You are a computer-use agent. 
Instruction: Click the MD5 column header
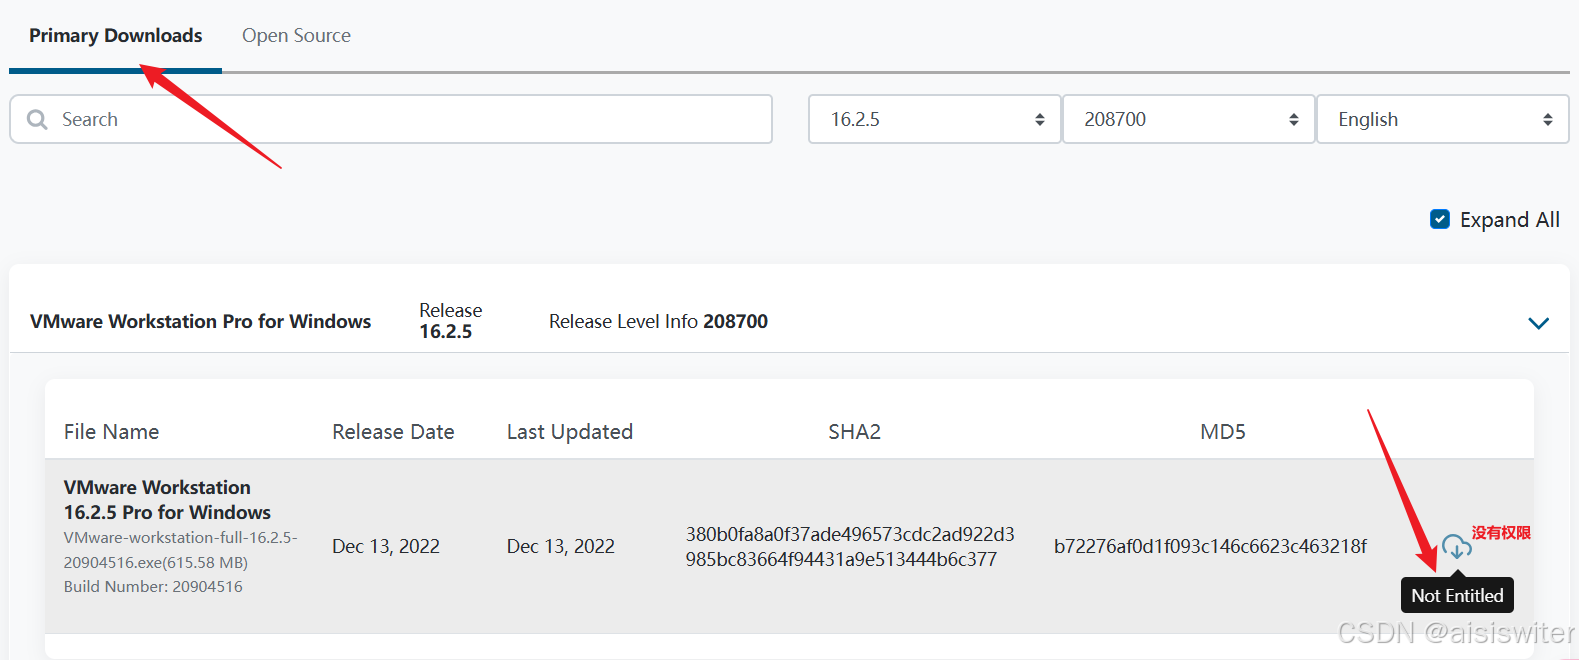(1223, 432)
